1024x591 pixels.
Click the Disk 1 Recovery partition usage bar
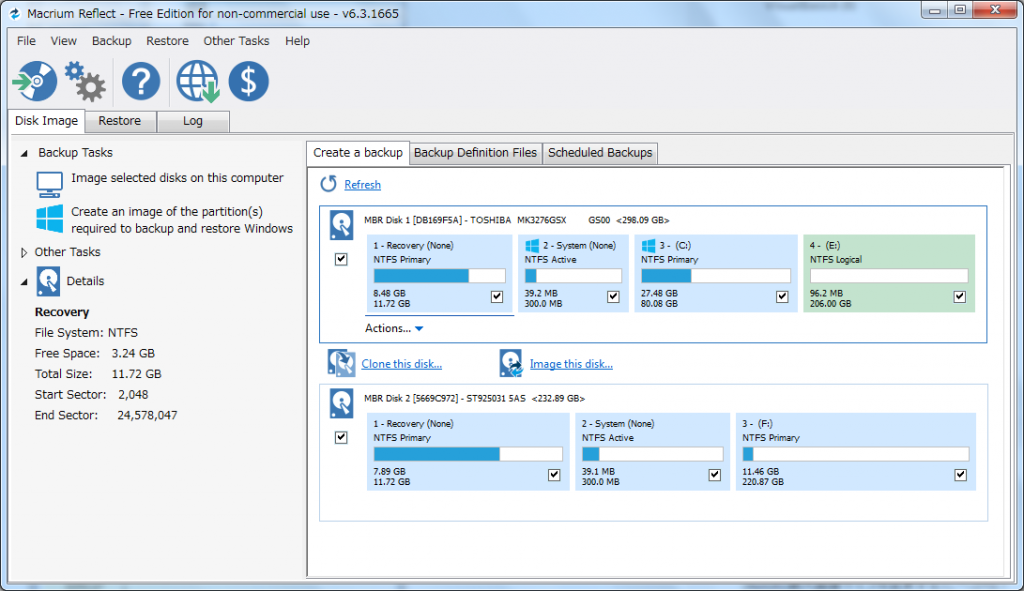[440, 276]
